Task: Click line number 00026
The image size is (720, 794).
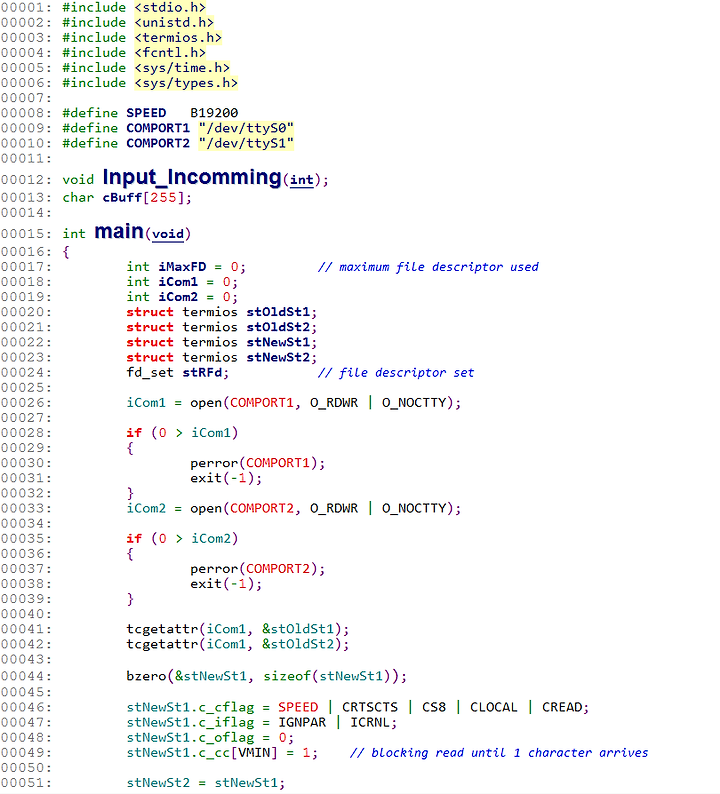Action: pos(26,403)
